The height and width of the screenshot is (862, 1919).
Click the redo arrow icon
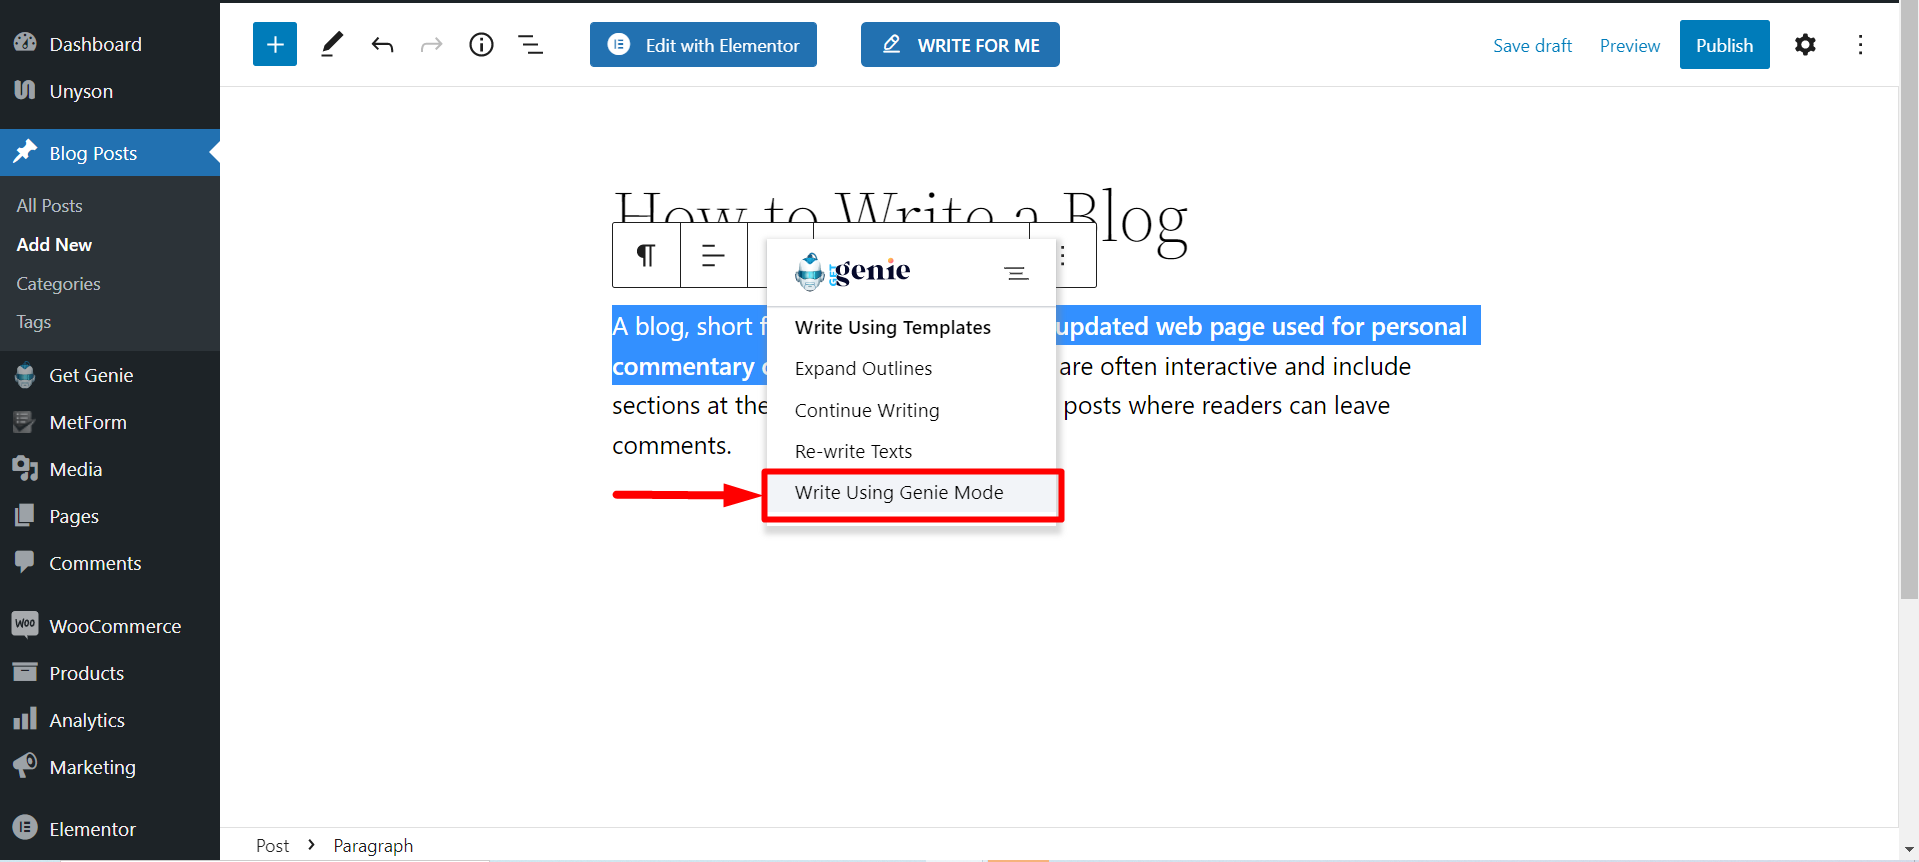[x=431, y=45]
